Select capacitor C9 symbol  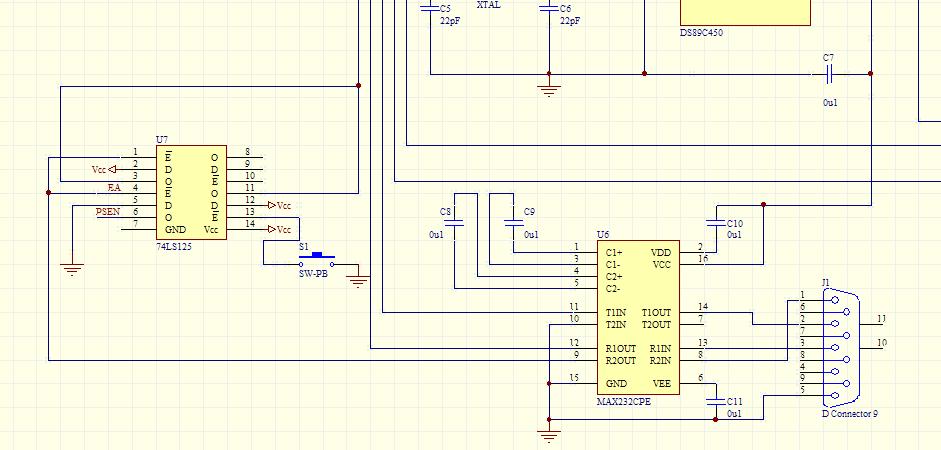pos(514,223)
